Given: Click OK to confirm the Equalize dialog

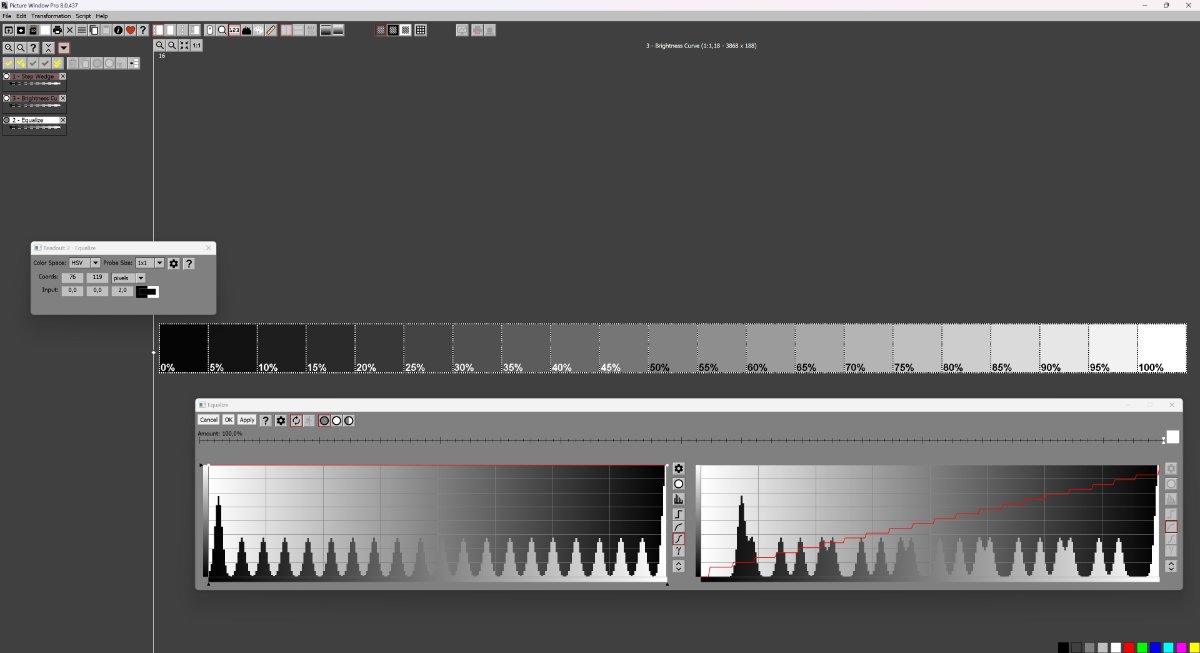Looking at the screenshot, I should [x=228, y=419].
